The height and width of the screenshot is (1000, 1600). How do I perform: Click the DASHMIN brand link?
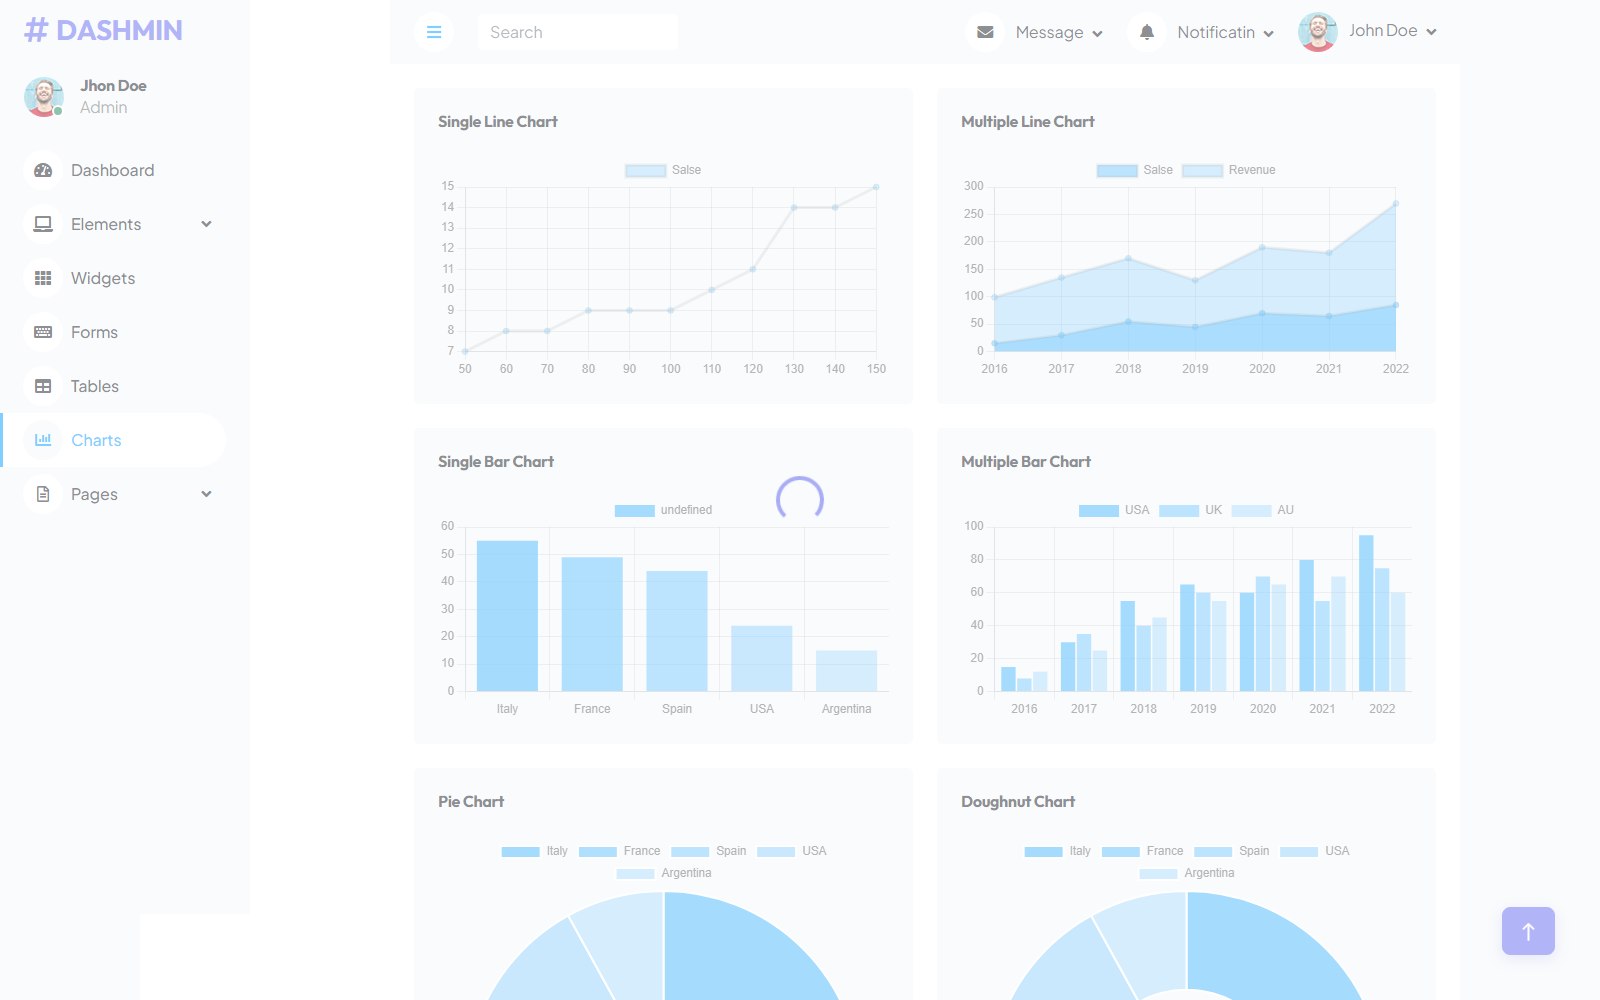tap(103, 30)
